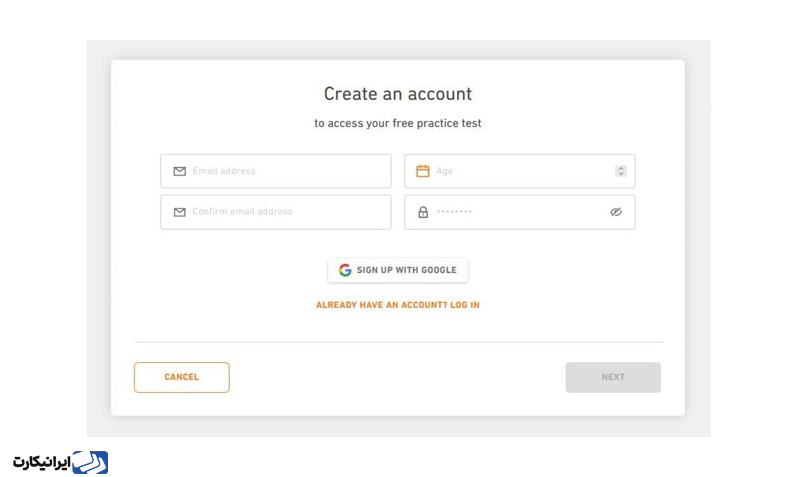Click the envelope icon beside Email address
The height and width of the screenshot is (477, 800).
pyautogui.click(x=180, y=171)
